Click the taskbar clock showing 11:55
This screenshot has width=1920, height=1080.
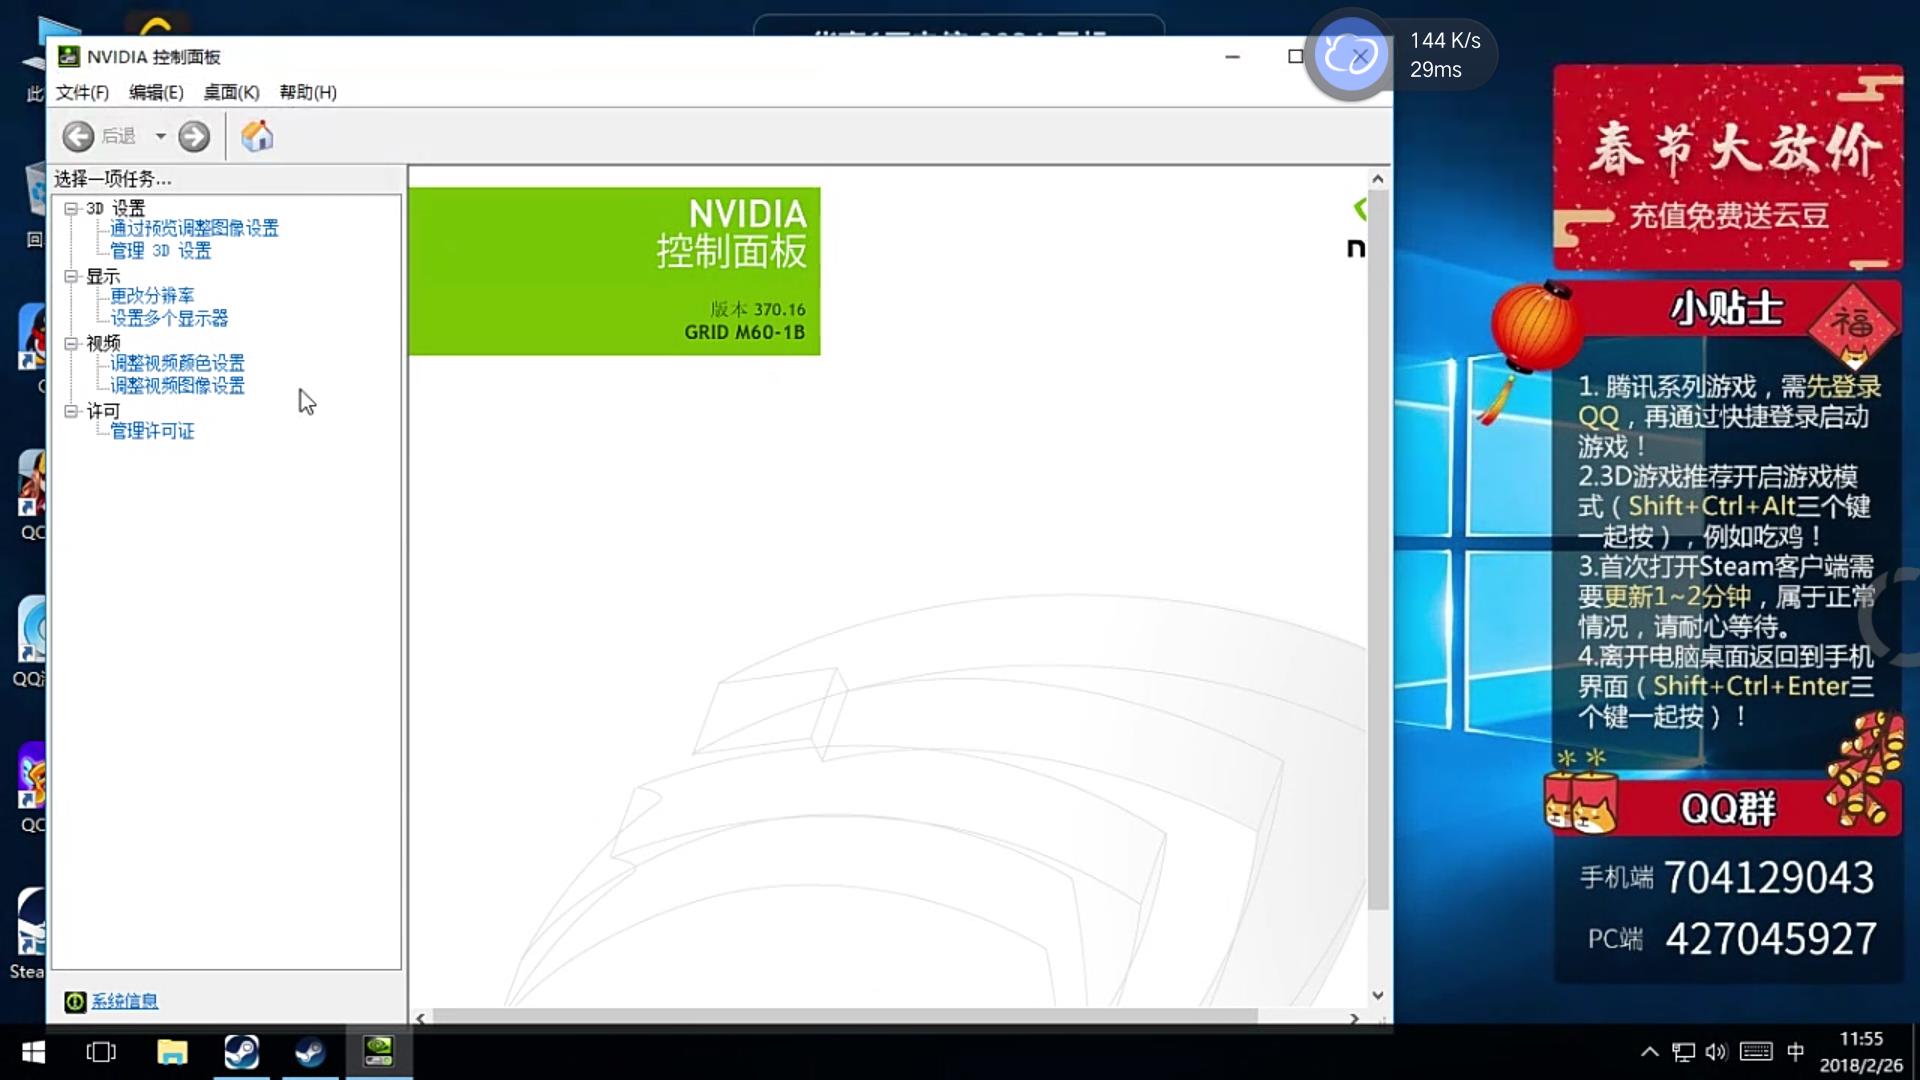(x=1861, y=1052)
